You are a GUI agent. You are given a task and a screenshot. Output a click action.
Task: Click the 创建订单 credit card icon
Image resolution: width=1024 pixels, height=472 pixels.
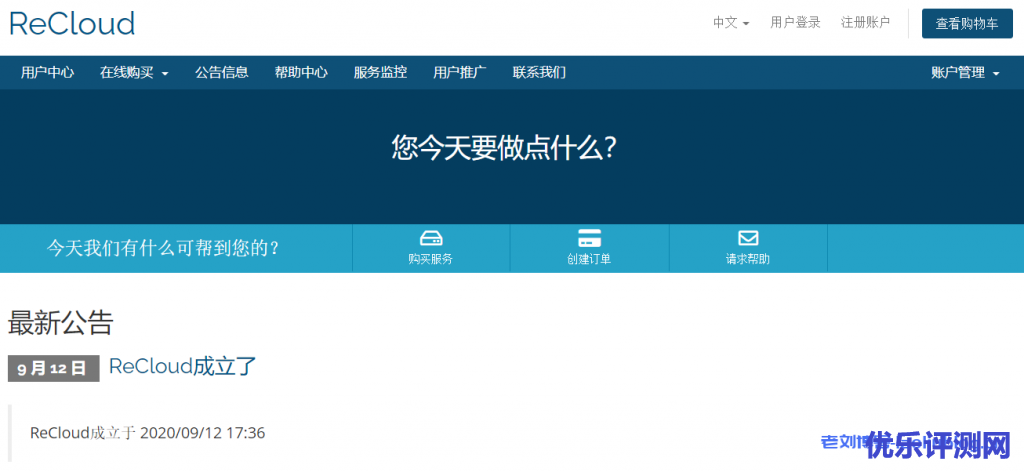point(589,238)
